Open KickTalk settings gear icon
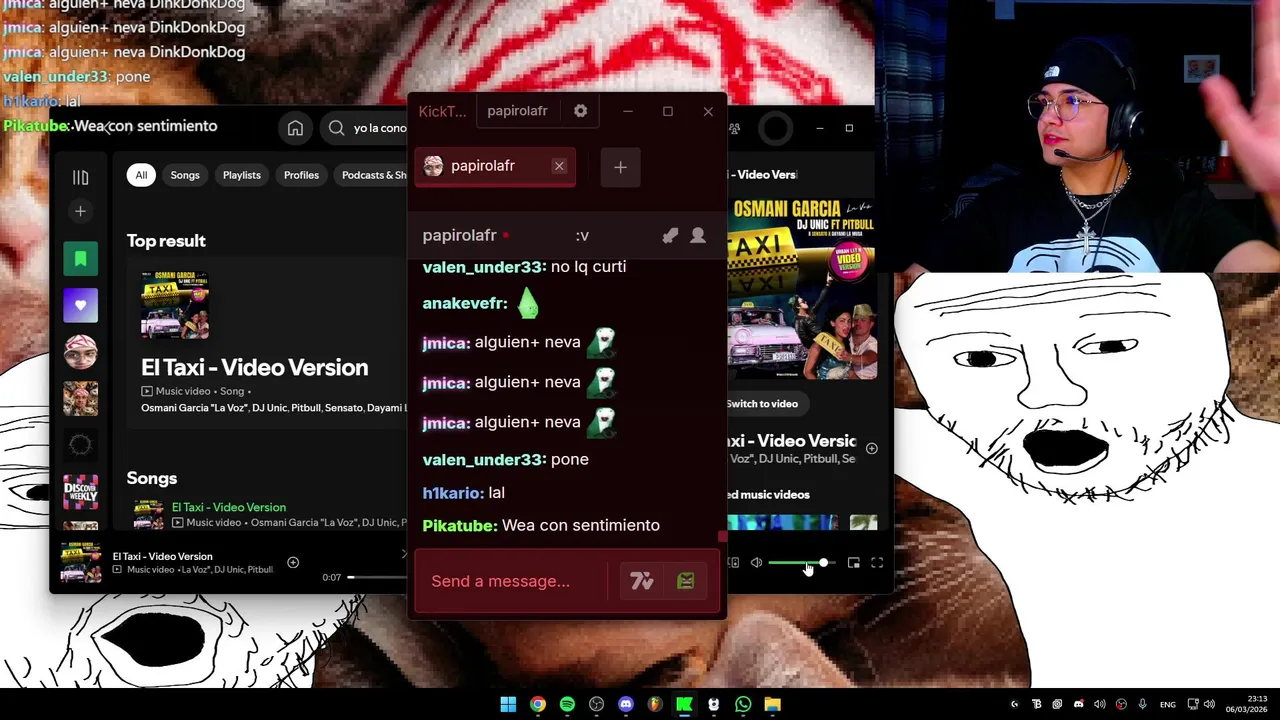 (x=580, y=111)
